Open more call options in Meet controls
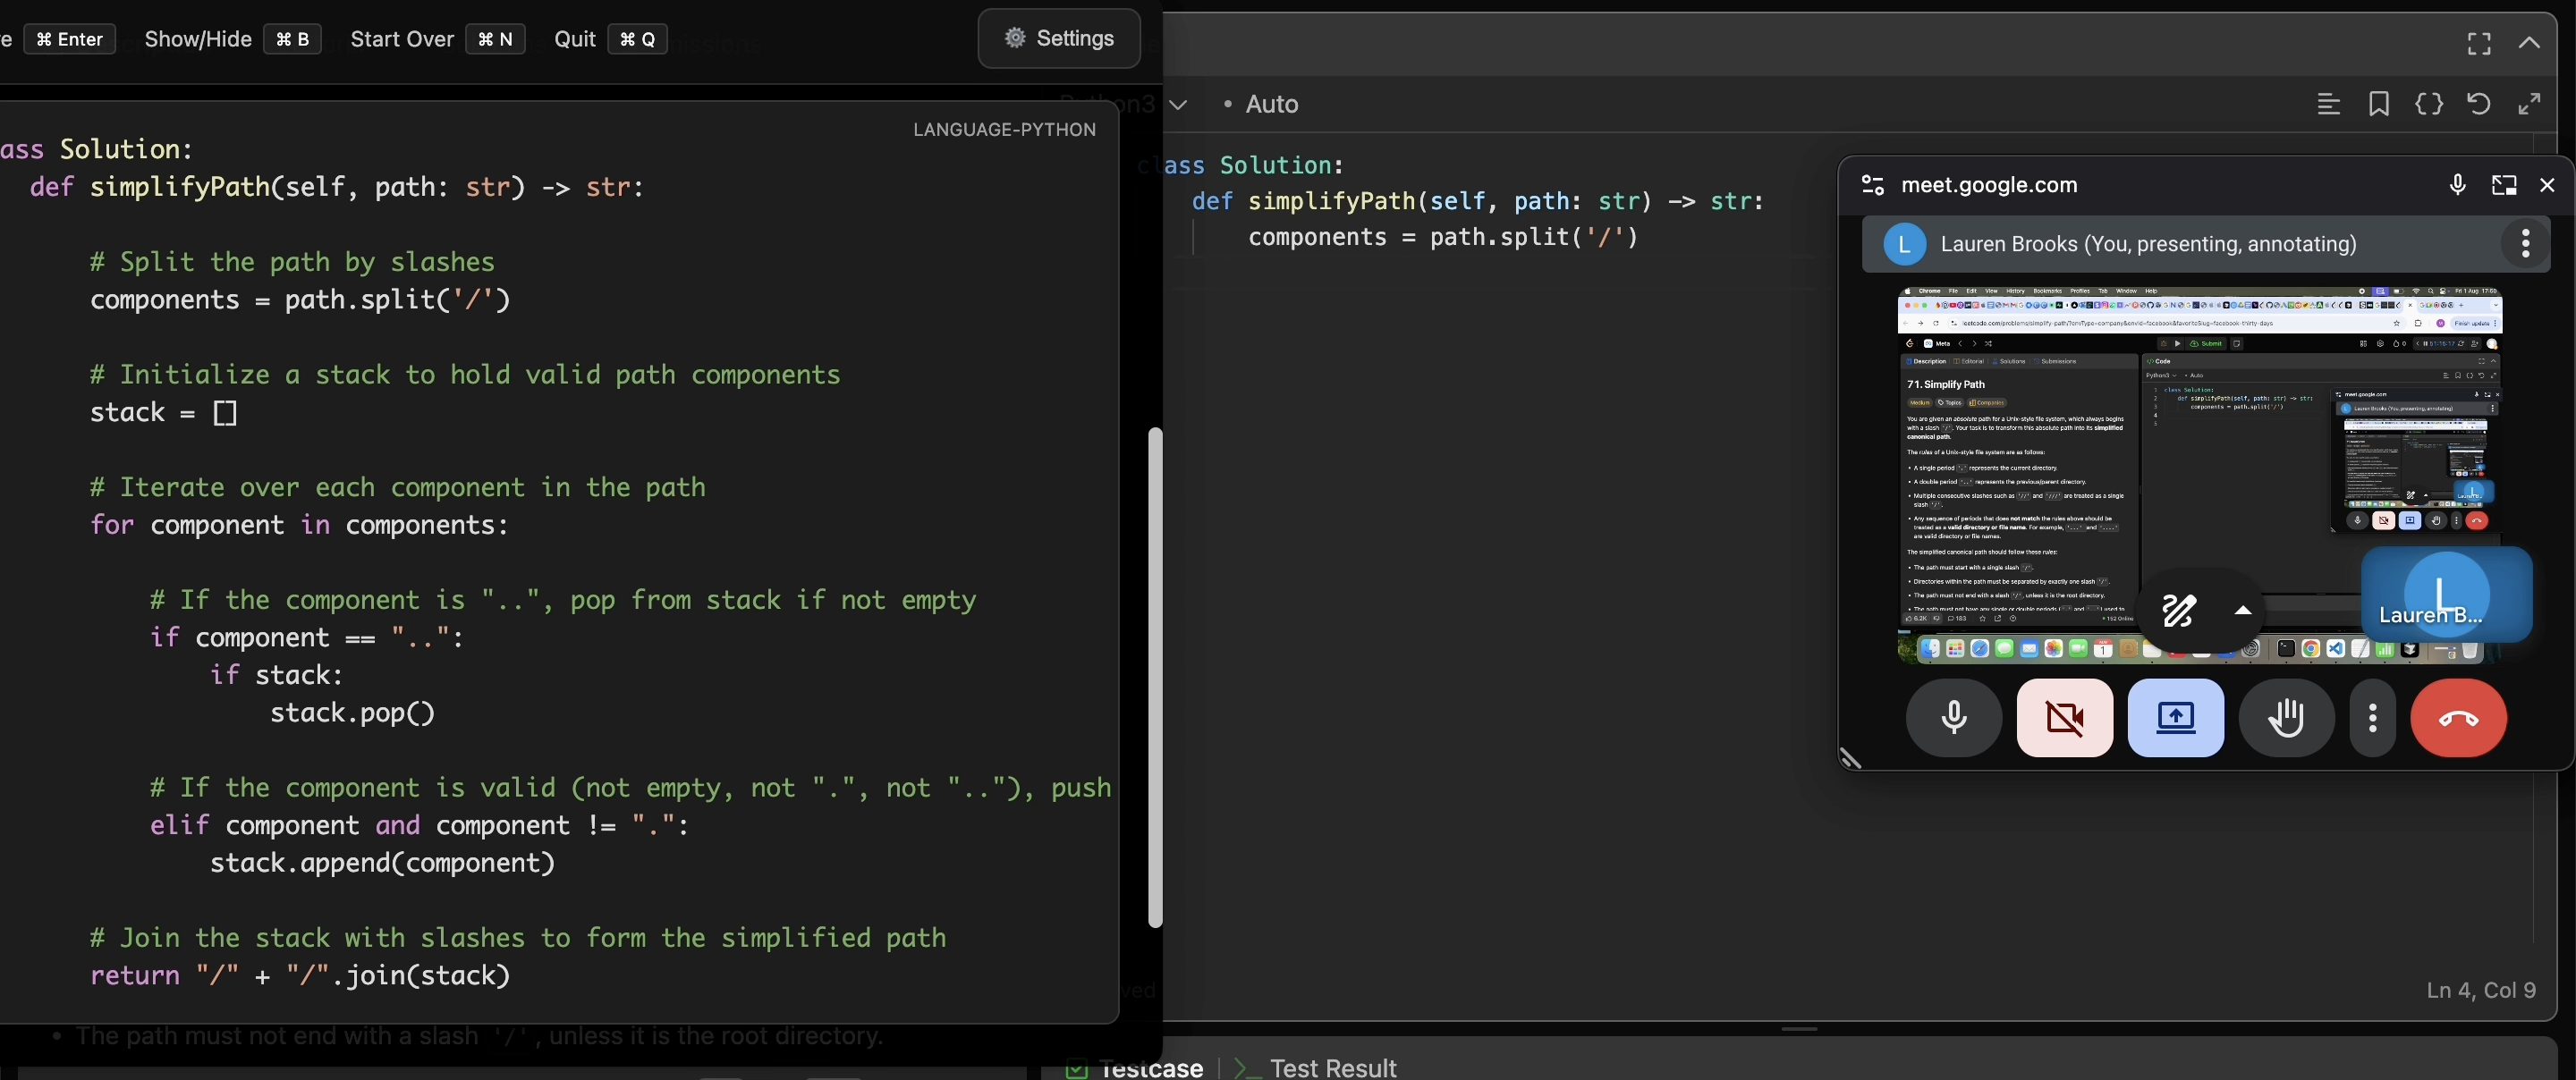This screenshot has height=1080, width=2576. [2373, 718]
